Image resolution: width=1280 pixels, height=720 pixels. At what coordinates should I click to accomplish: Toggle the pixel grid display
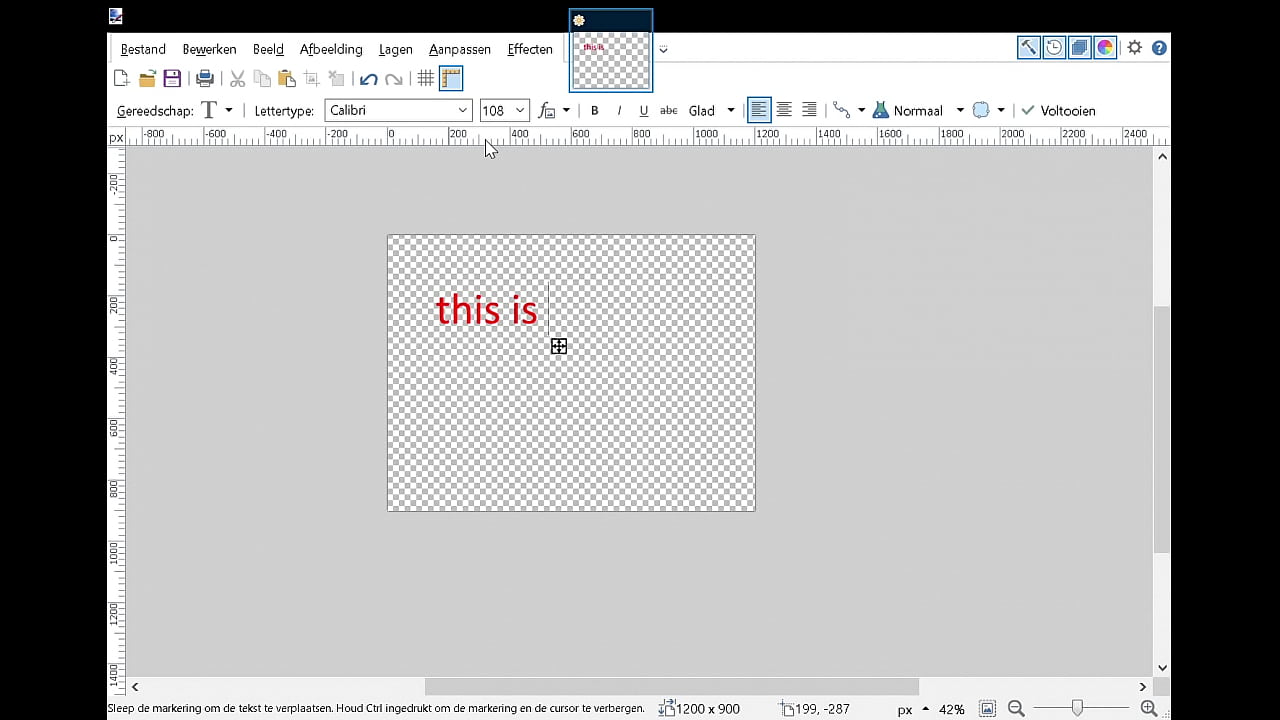click(x=426, y=79)
